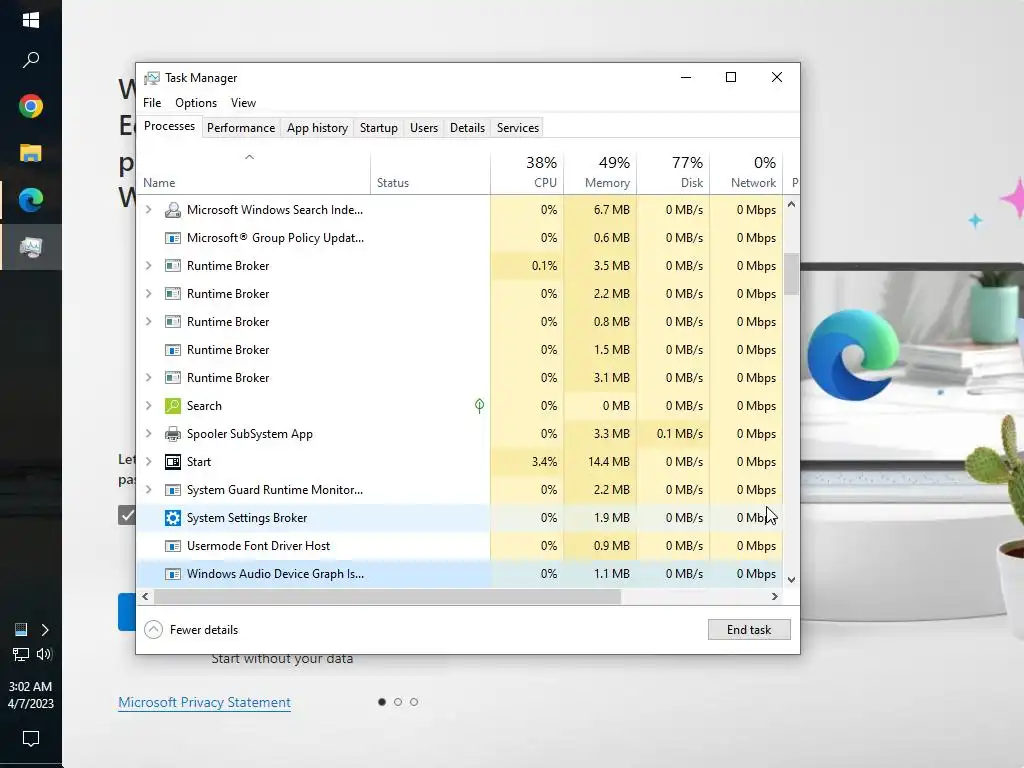The width and height of the screenshot is (1024, 768).
Task: Sort processes by the Memory column
Action: coord(600,173)
